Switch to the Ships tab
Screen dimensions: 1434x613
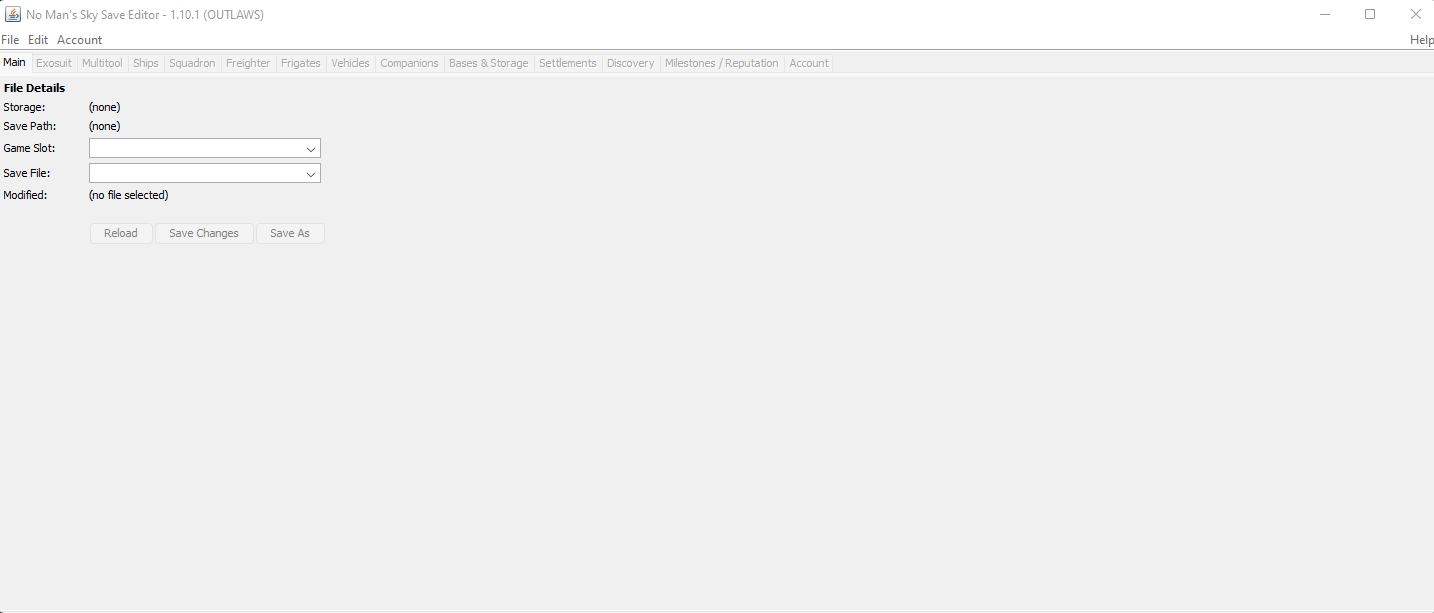point(146,63)
